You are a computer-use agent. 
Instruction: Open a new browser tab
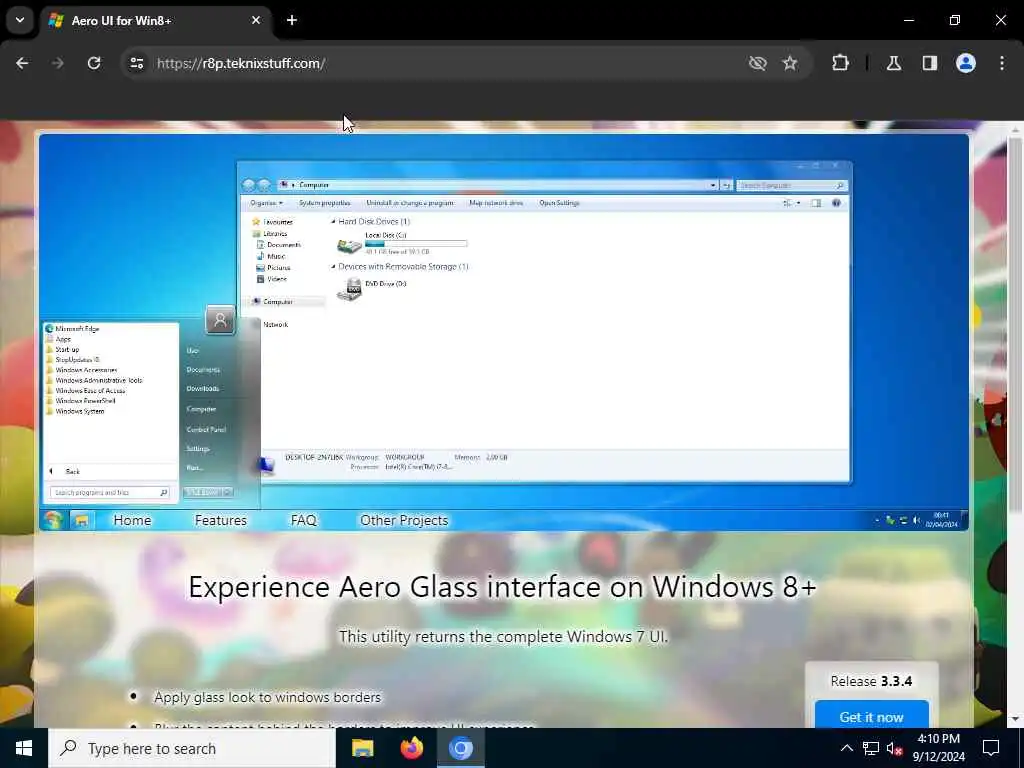[x=292, y=20]
